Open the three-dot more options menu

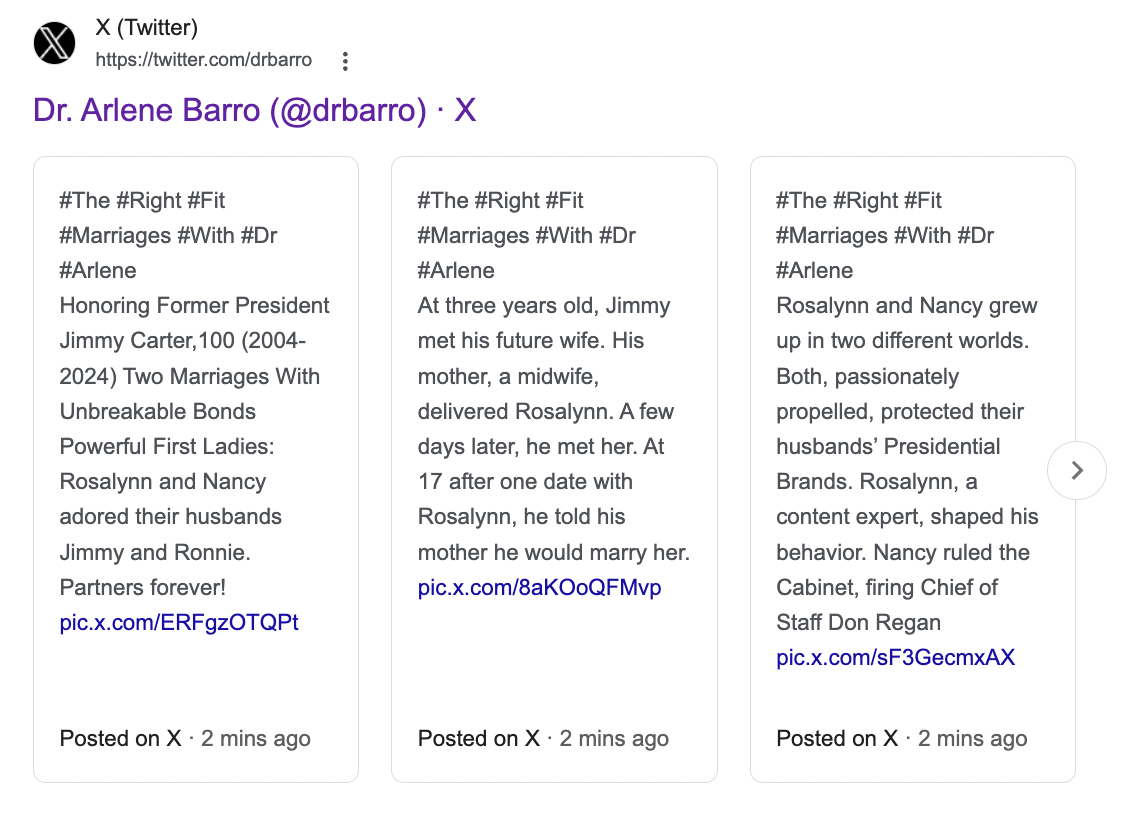[346, 61]
